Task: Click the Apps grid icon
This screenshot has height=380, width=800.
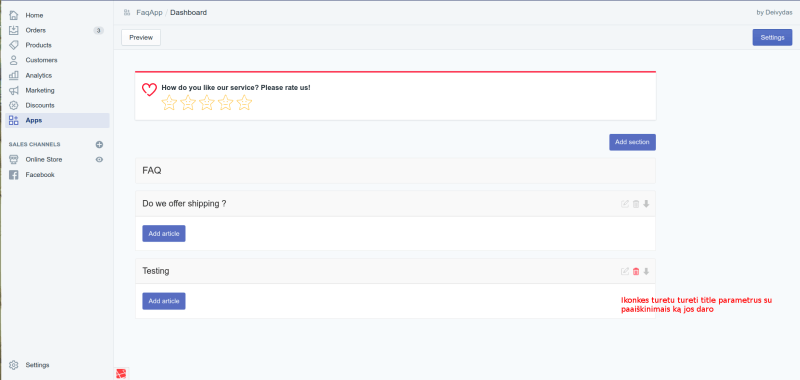Action: [x=14, y=120]
